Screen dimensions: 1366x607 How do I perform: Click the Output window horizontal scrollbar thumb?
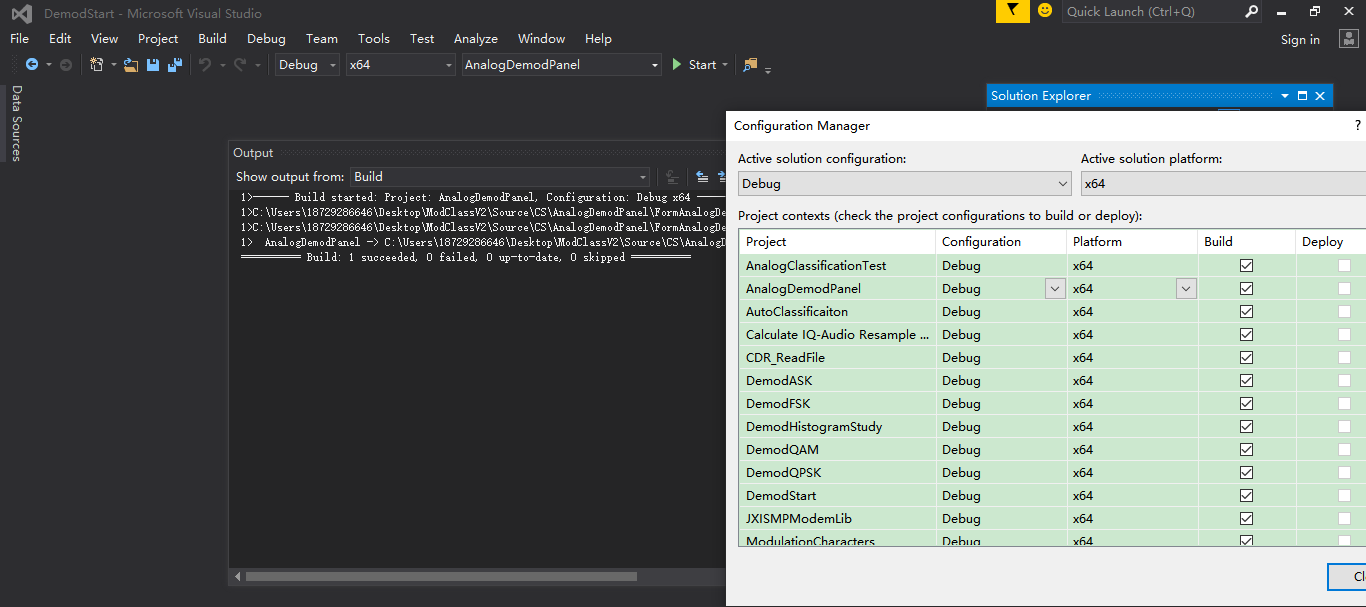(441, 577)
